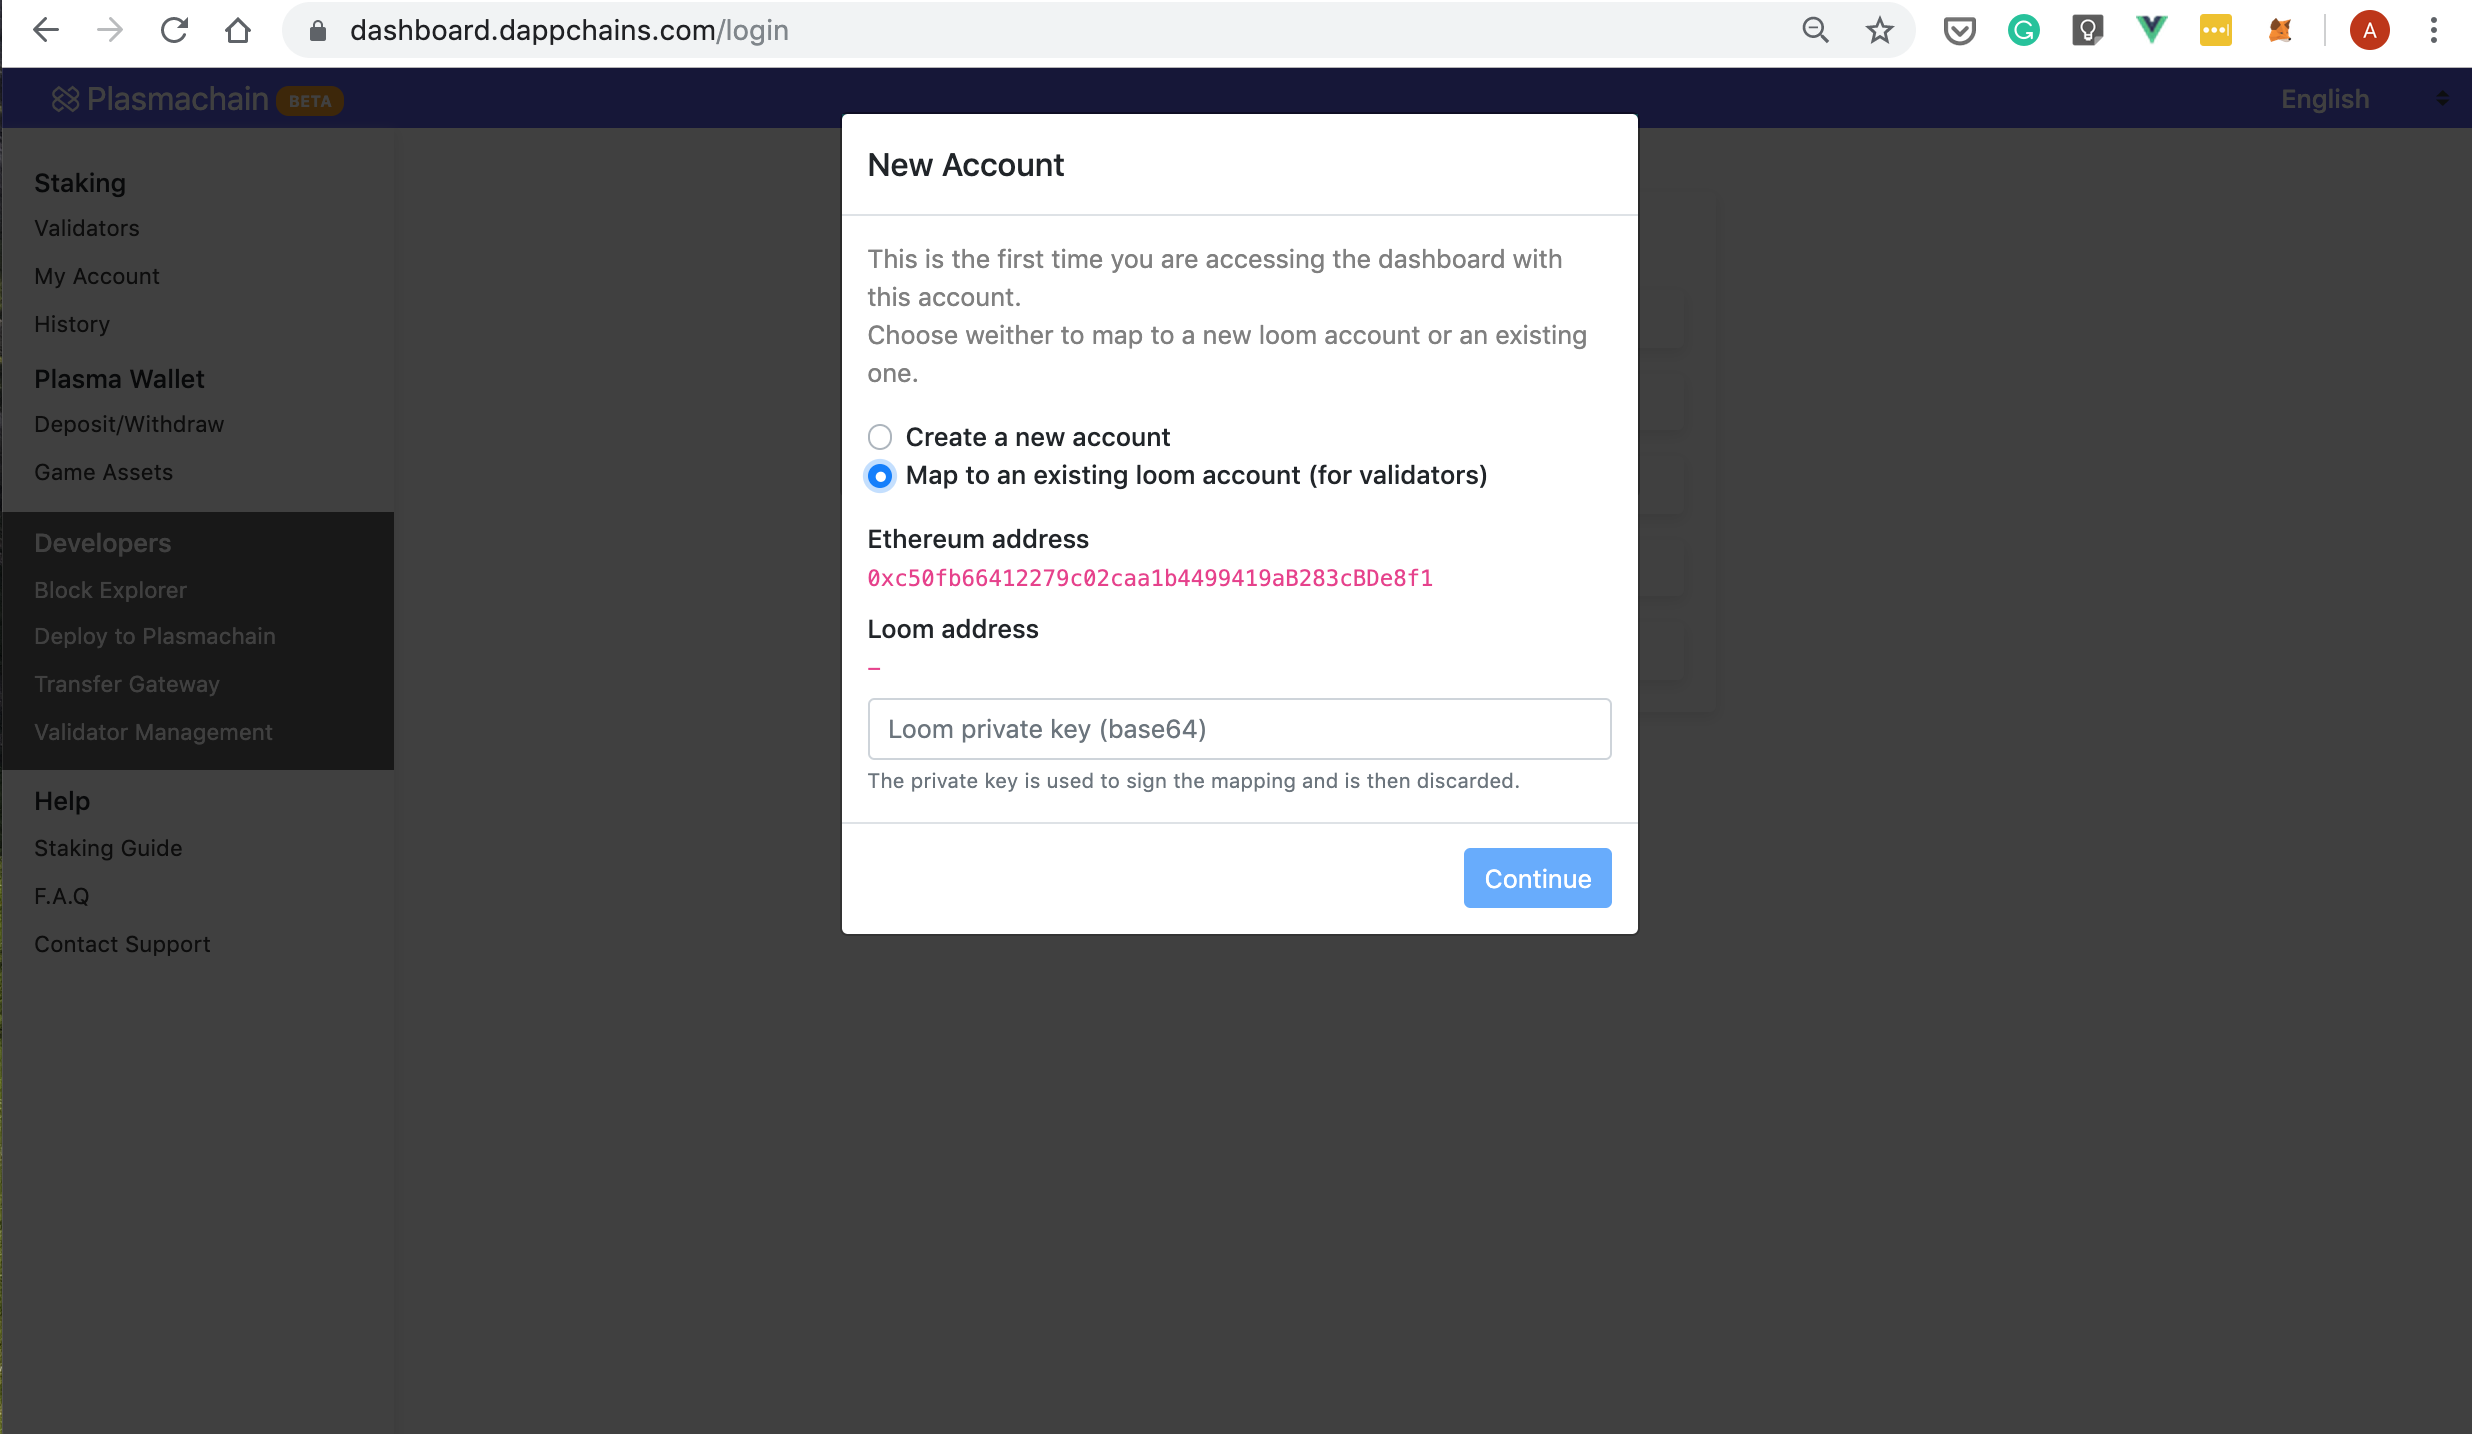Viewport: 2472px width, 1434px height.
Task: Open the Pocket extension icon
Action: (x=1960, y=31)
